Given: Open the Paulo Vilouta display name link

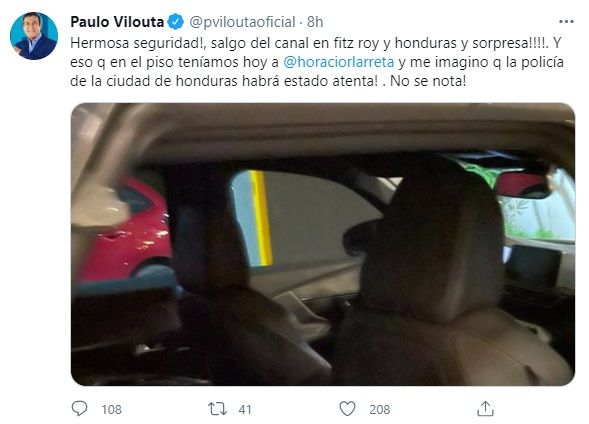Looking at the screenshot, I should pyautogui.click(x=117, y=22).
